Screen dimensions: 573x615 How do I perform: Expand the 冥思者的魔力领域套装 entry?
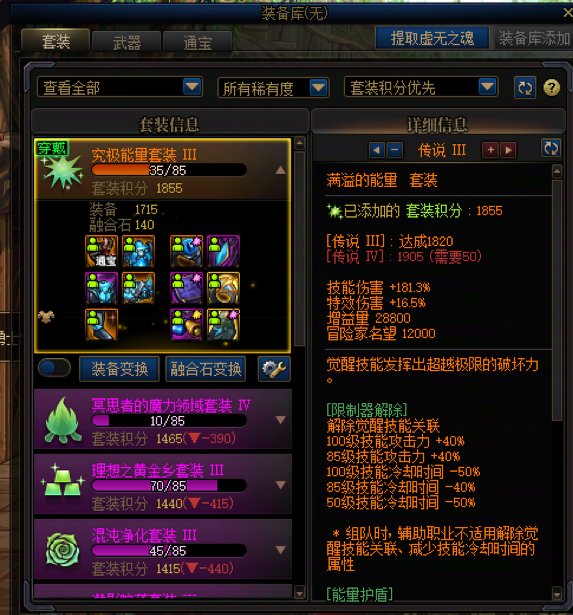280,420
